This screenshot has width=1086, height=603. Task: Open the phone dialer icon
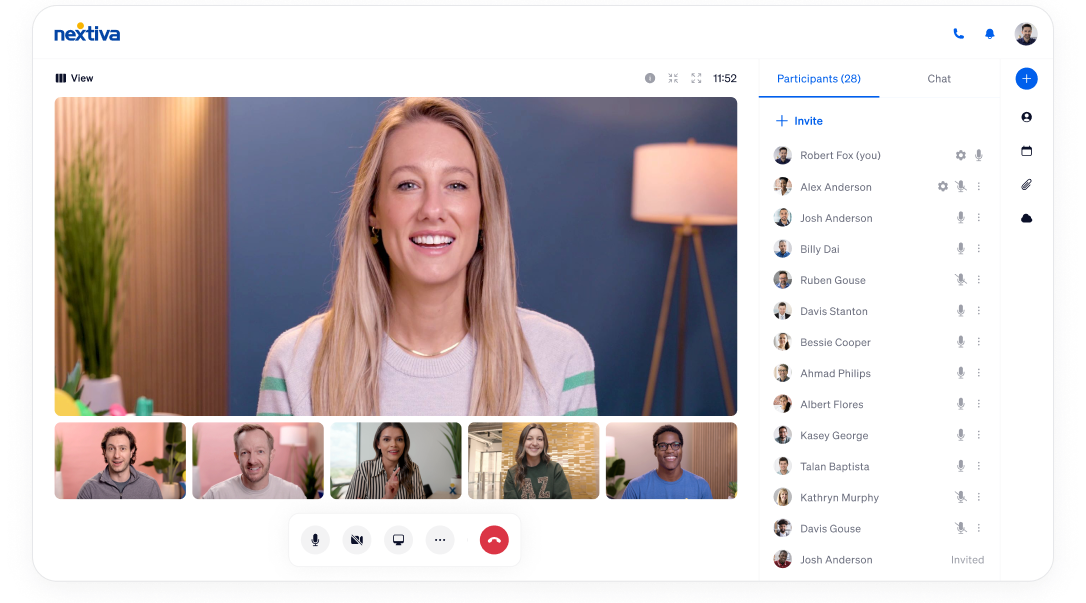957,33
